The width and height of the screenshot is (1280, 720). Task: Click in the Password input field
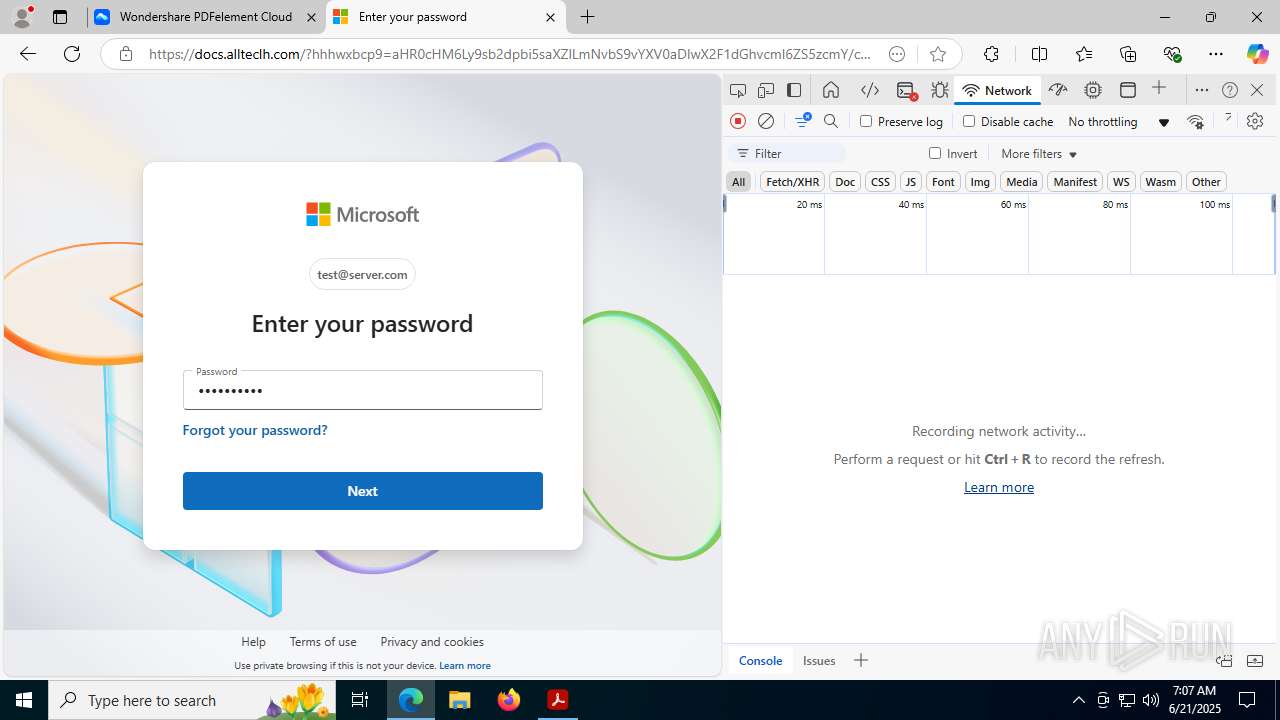pyautogui.click(x=363, y=390)
